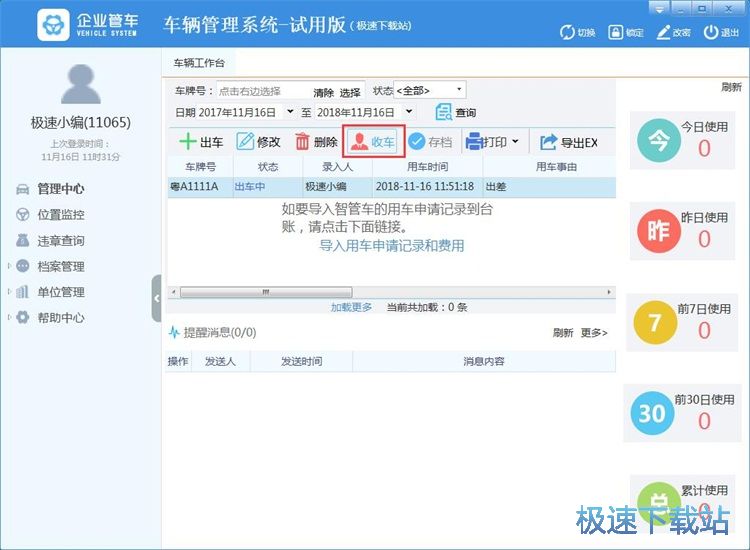Image resolution: width=750 pixels, height=550 pixels.
Task: Click the 收车 toolbar button
Action: [373, 142]
